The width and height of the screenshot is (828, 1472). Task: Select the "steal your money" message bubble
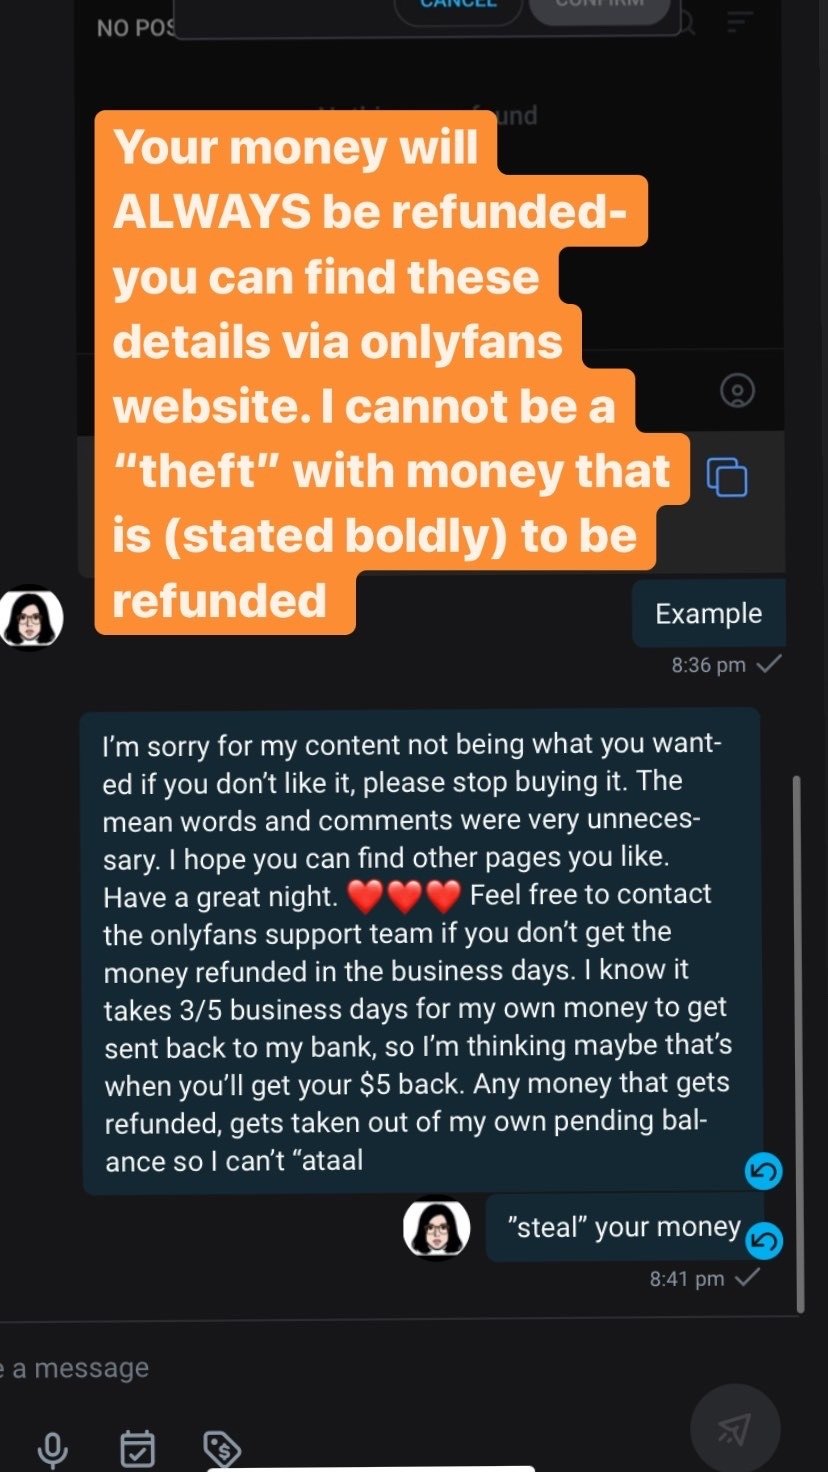[x=623, y=1227]
